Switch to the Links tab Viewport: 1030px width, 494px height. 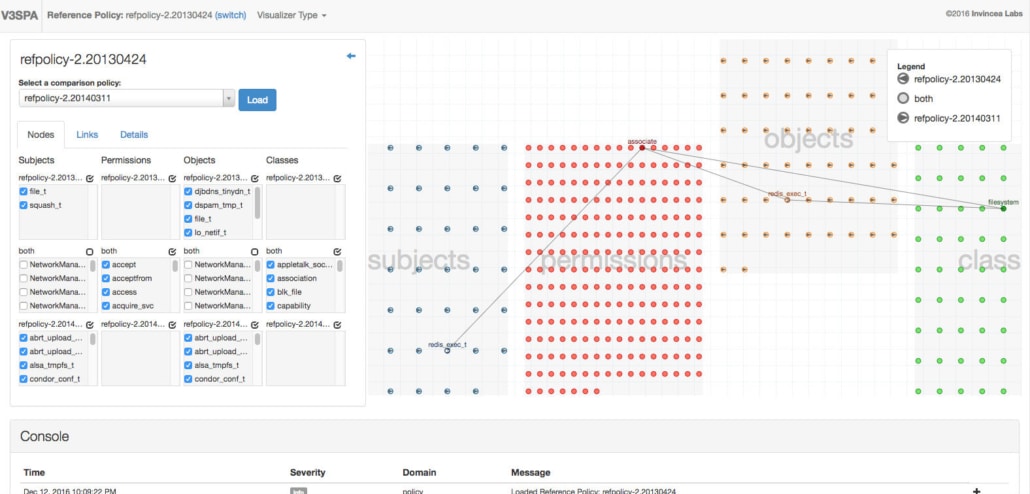[x=87, y=134]
